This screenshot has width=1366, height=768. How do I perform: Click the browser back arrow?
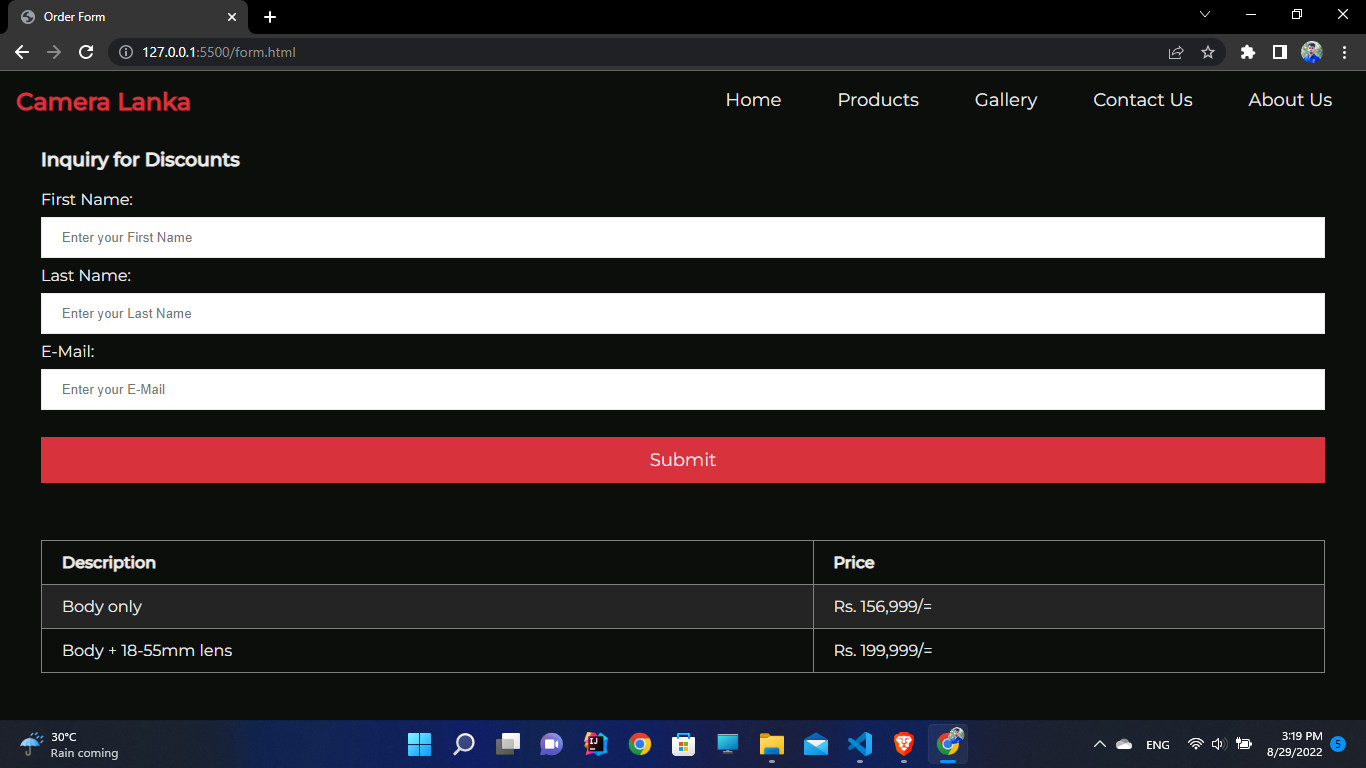[x=22, y=52]
